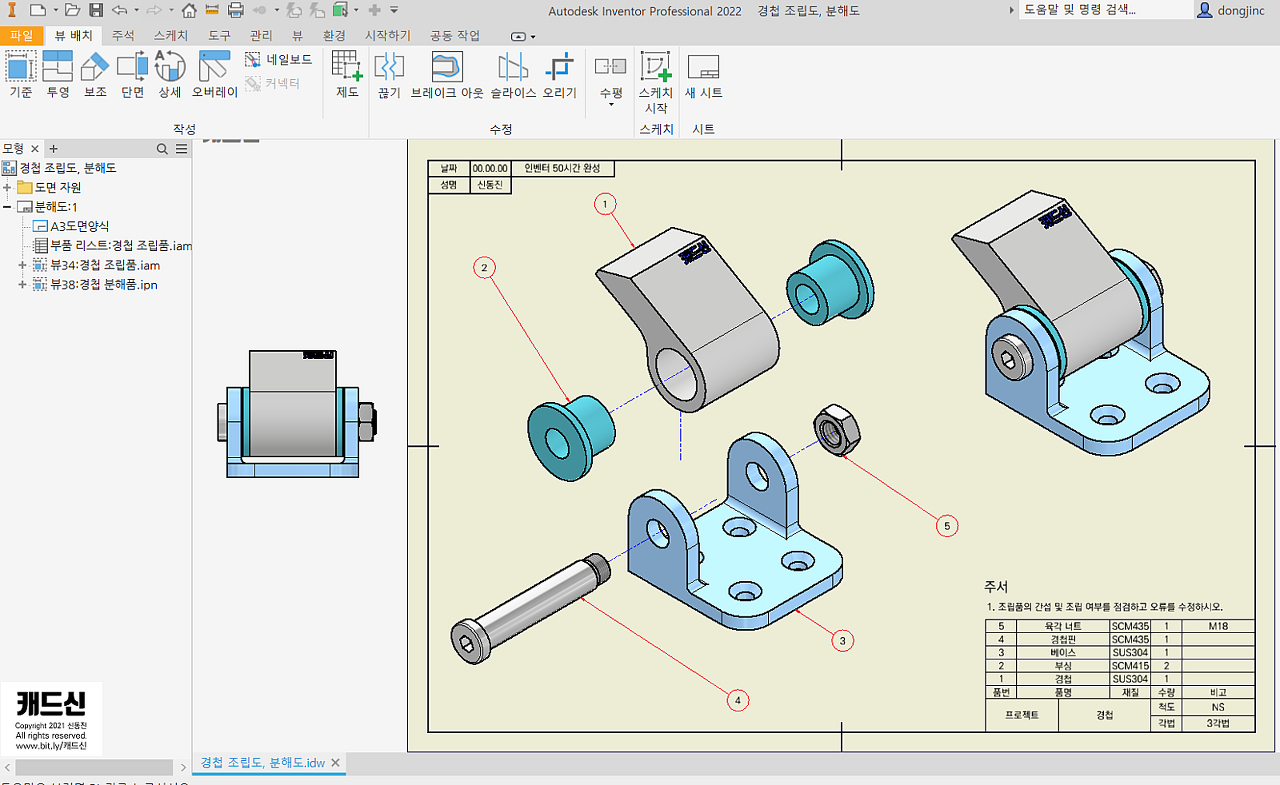Viewport: 1280px width, 785px height.
Task: Click the Print icon in quick access toolbar
Action: [236, 10]
